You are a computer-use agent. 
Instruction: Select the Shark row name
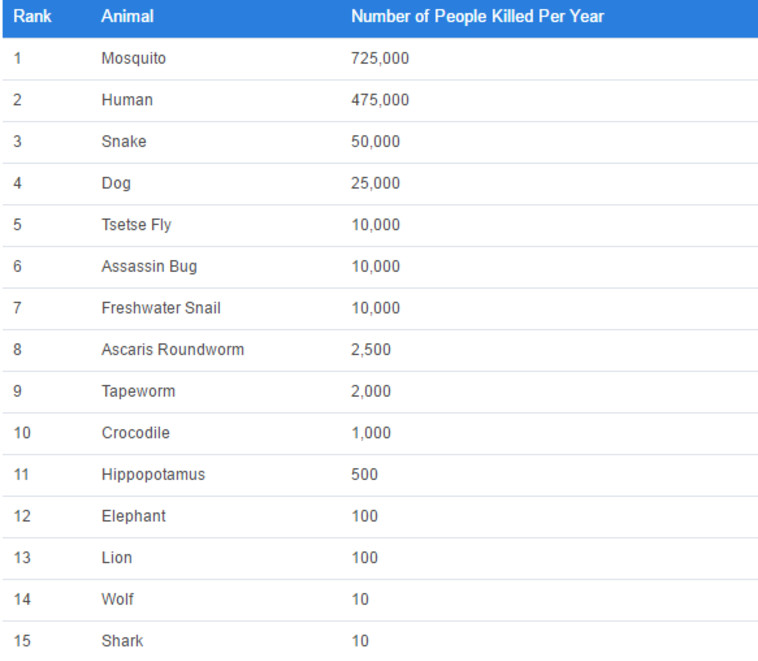tap(122, 641)
